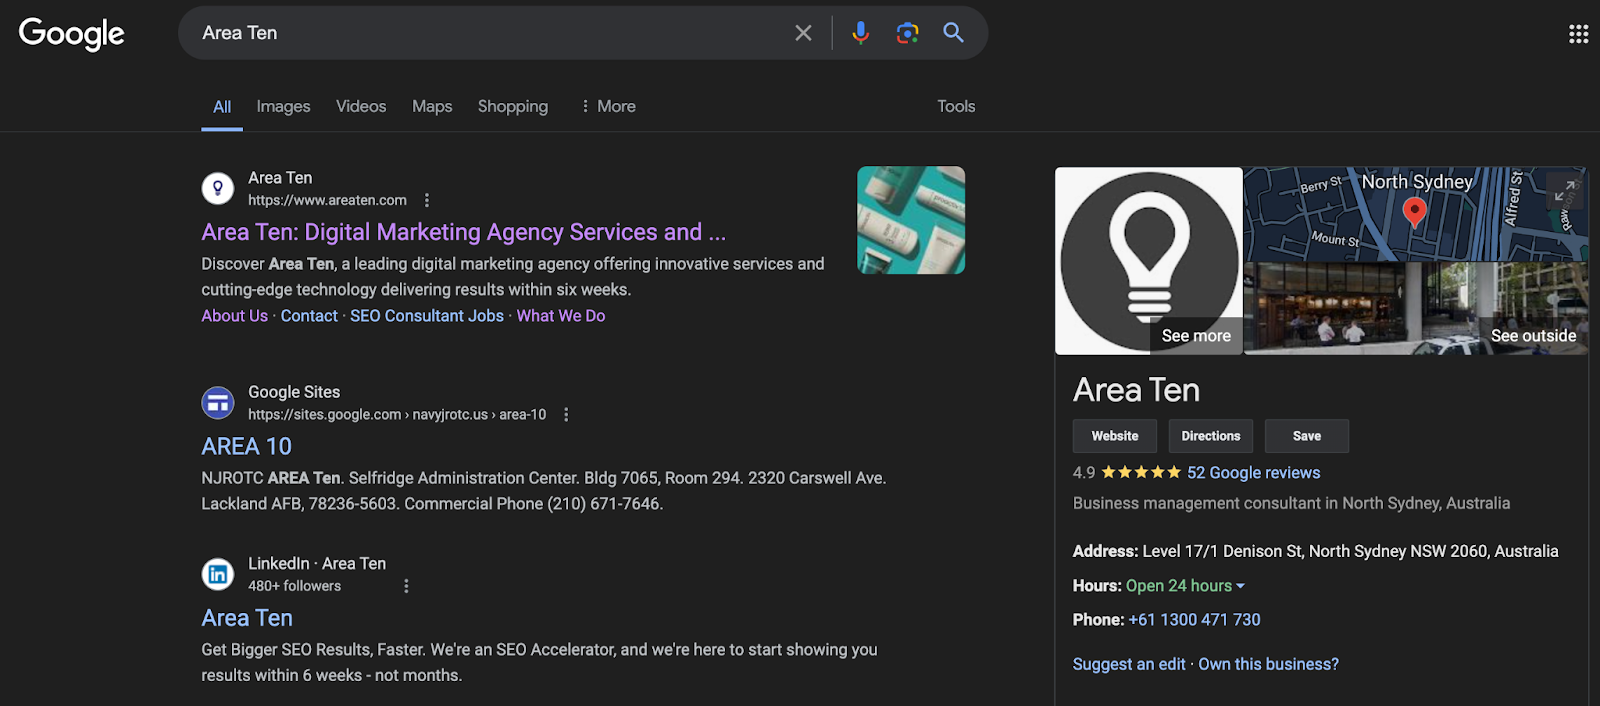
Task: Open the What We Do sitelink
Action: [x=561, y=316]
